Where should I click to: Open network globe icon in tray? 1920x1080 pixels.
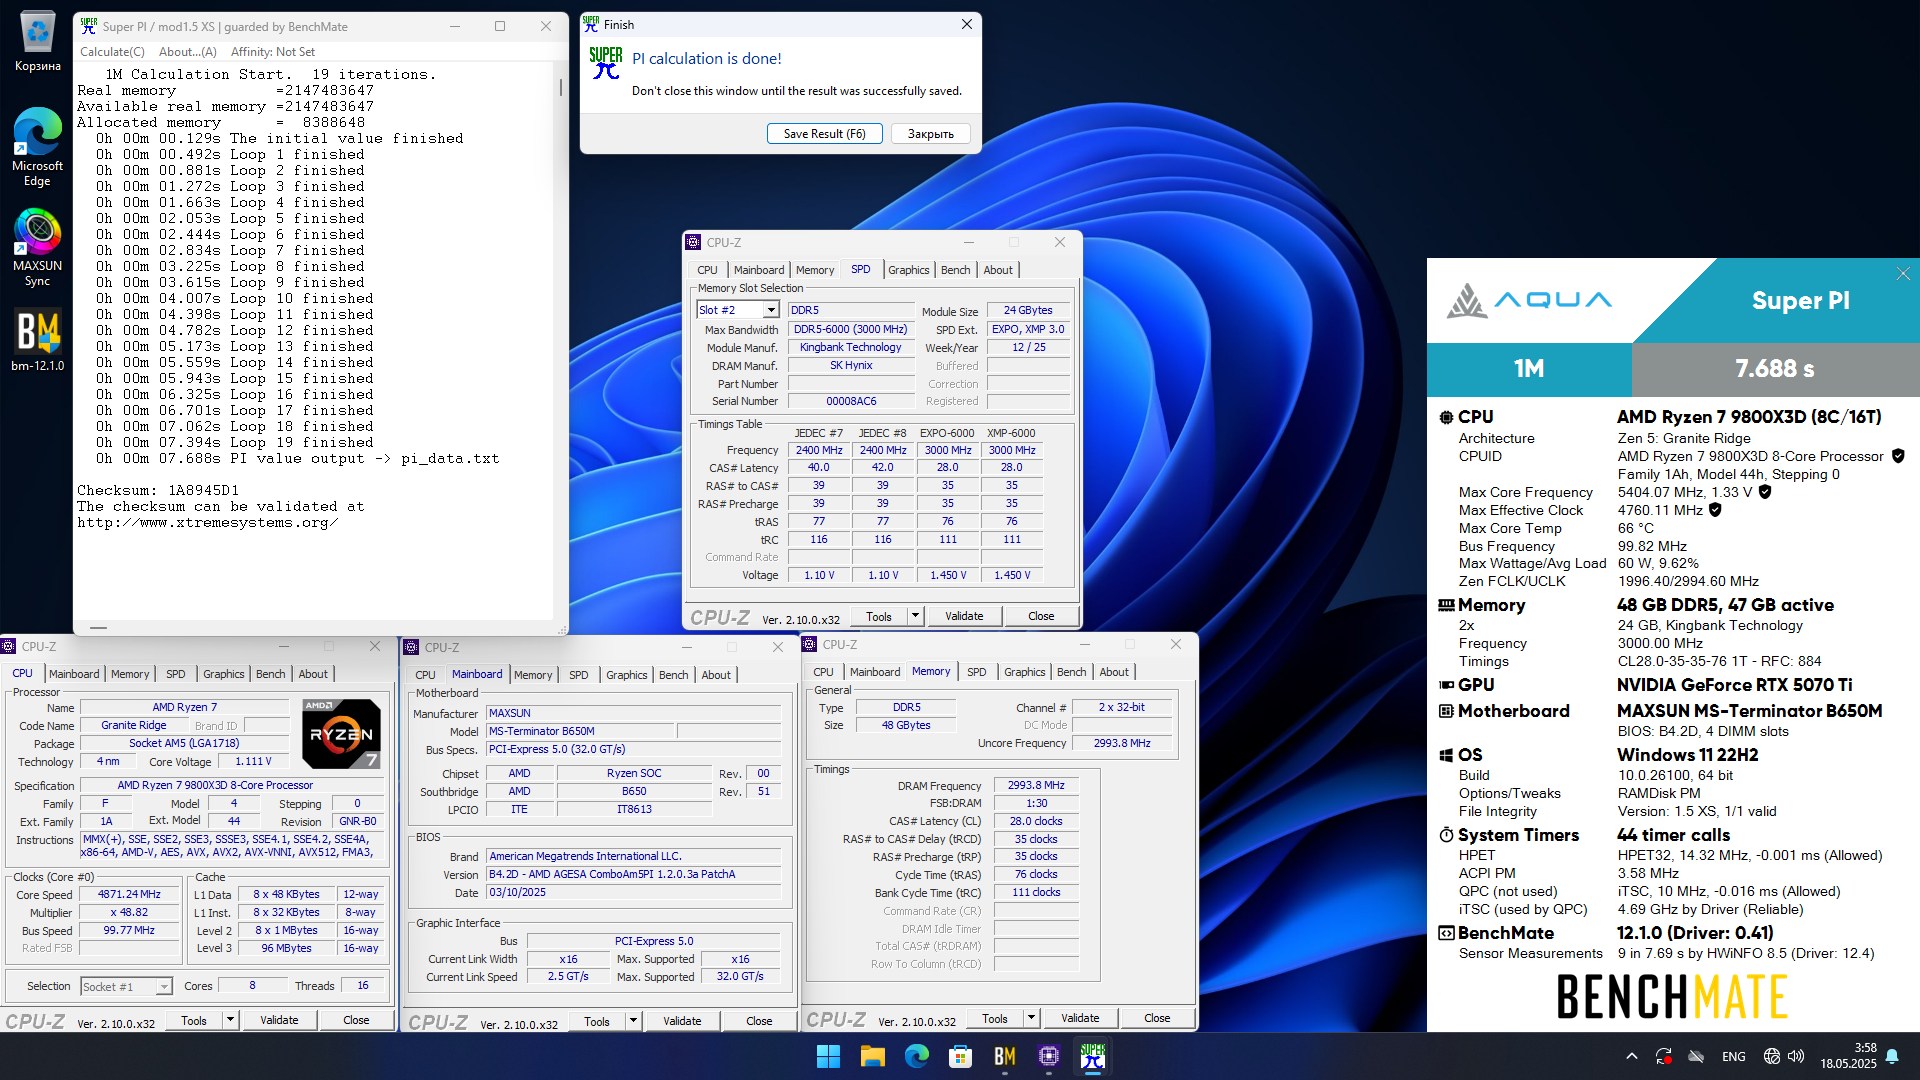(1771, 1056)
